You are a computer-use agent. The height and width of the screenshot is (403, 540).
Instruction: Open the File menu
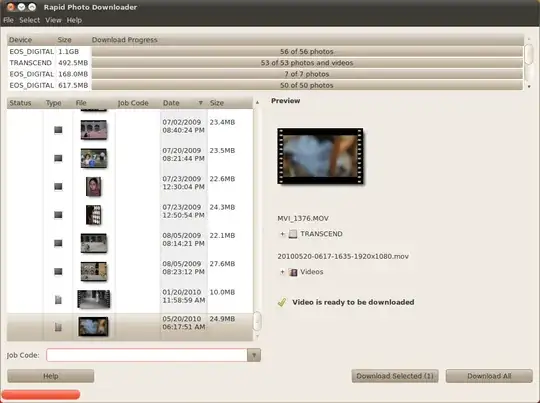click(x=8, y=20)
